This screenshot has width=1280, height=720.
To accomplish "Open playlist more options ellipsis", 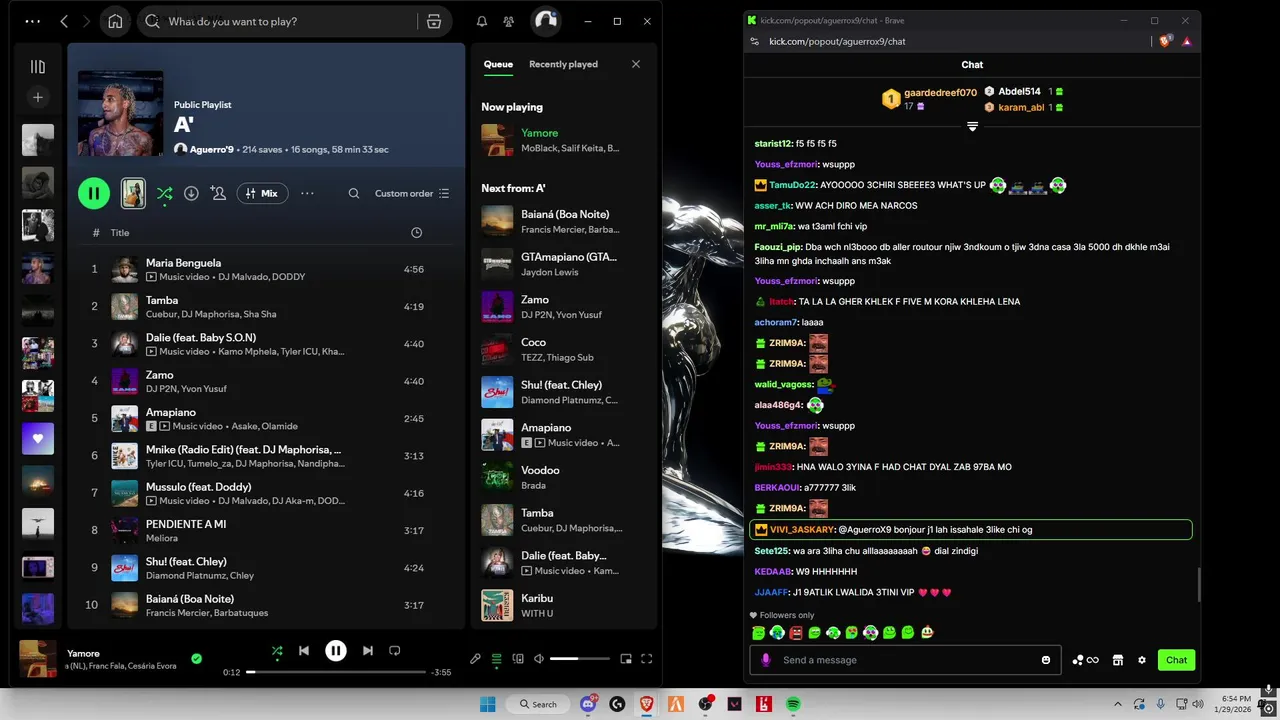I will point(307,193).
